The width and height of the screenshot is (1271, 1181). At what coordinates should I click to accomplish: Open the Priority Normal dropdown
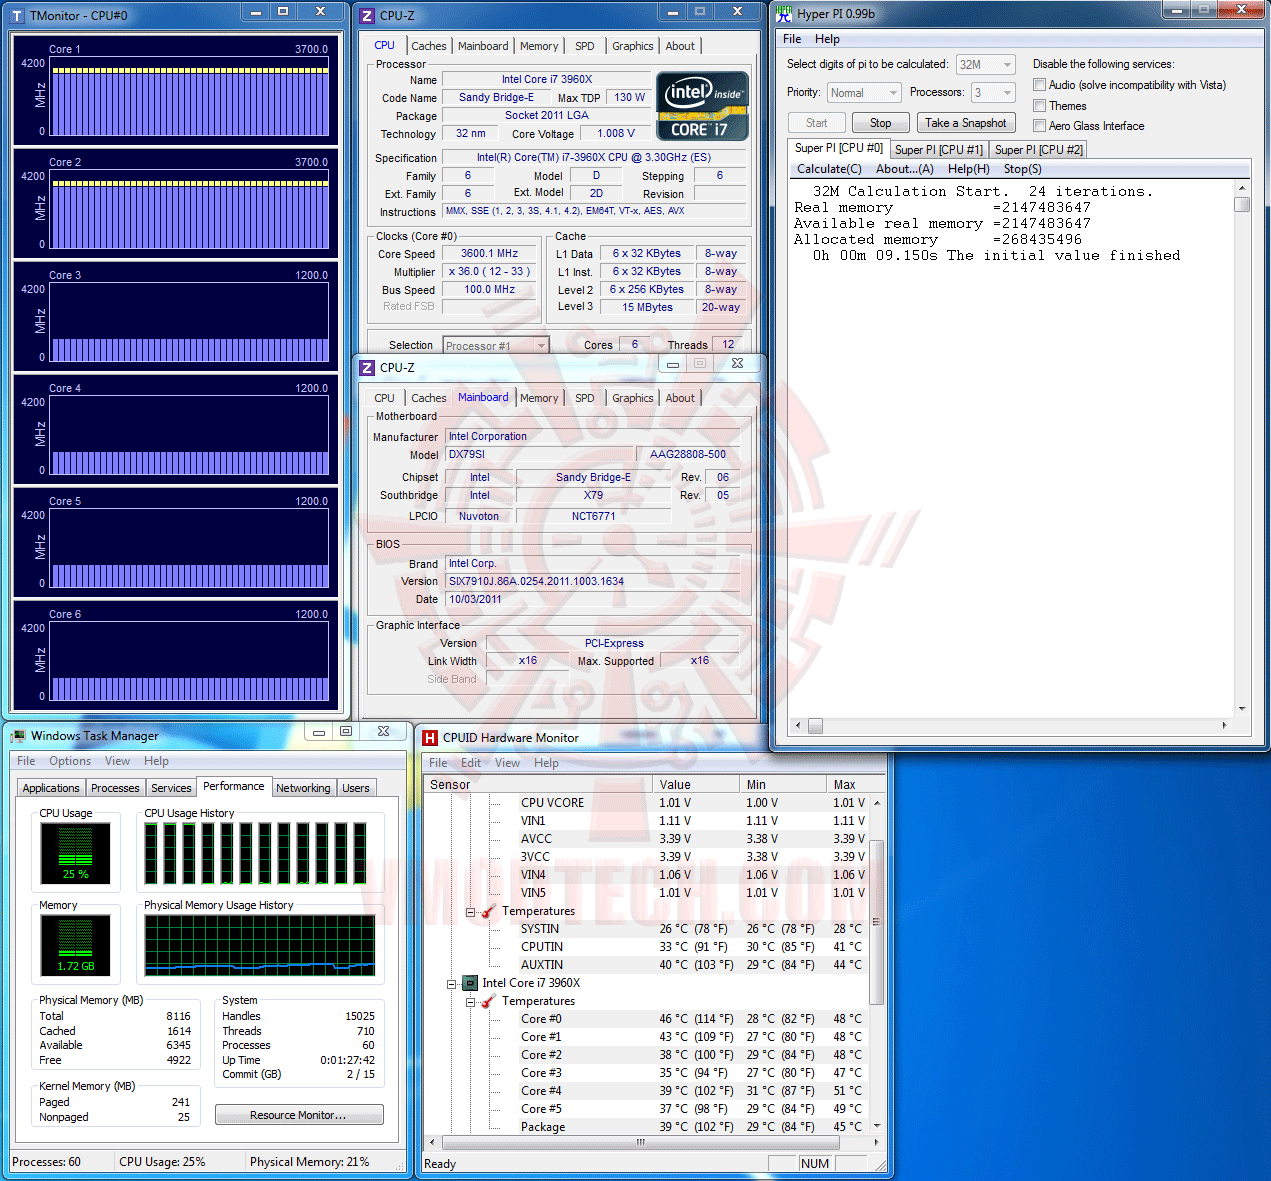(864, 93)
